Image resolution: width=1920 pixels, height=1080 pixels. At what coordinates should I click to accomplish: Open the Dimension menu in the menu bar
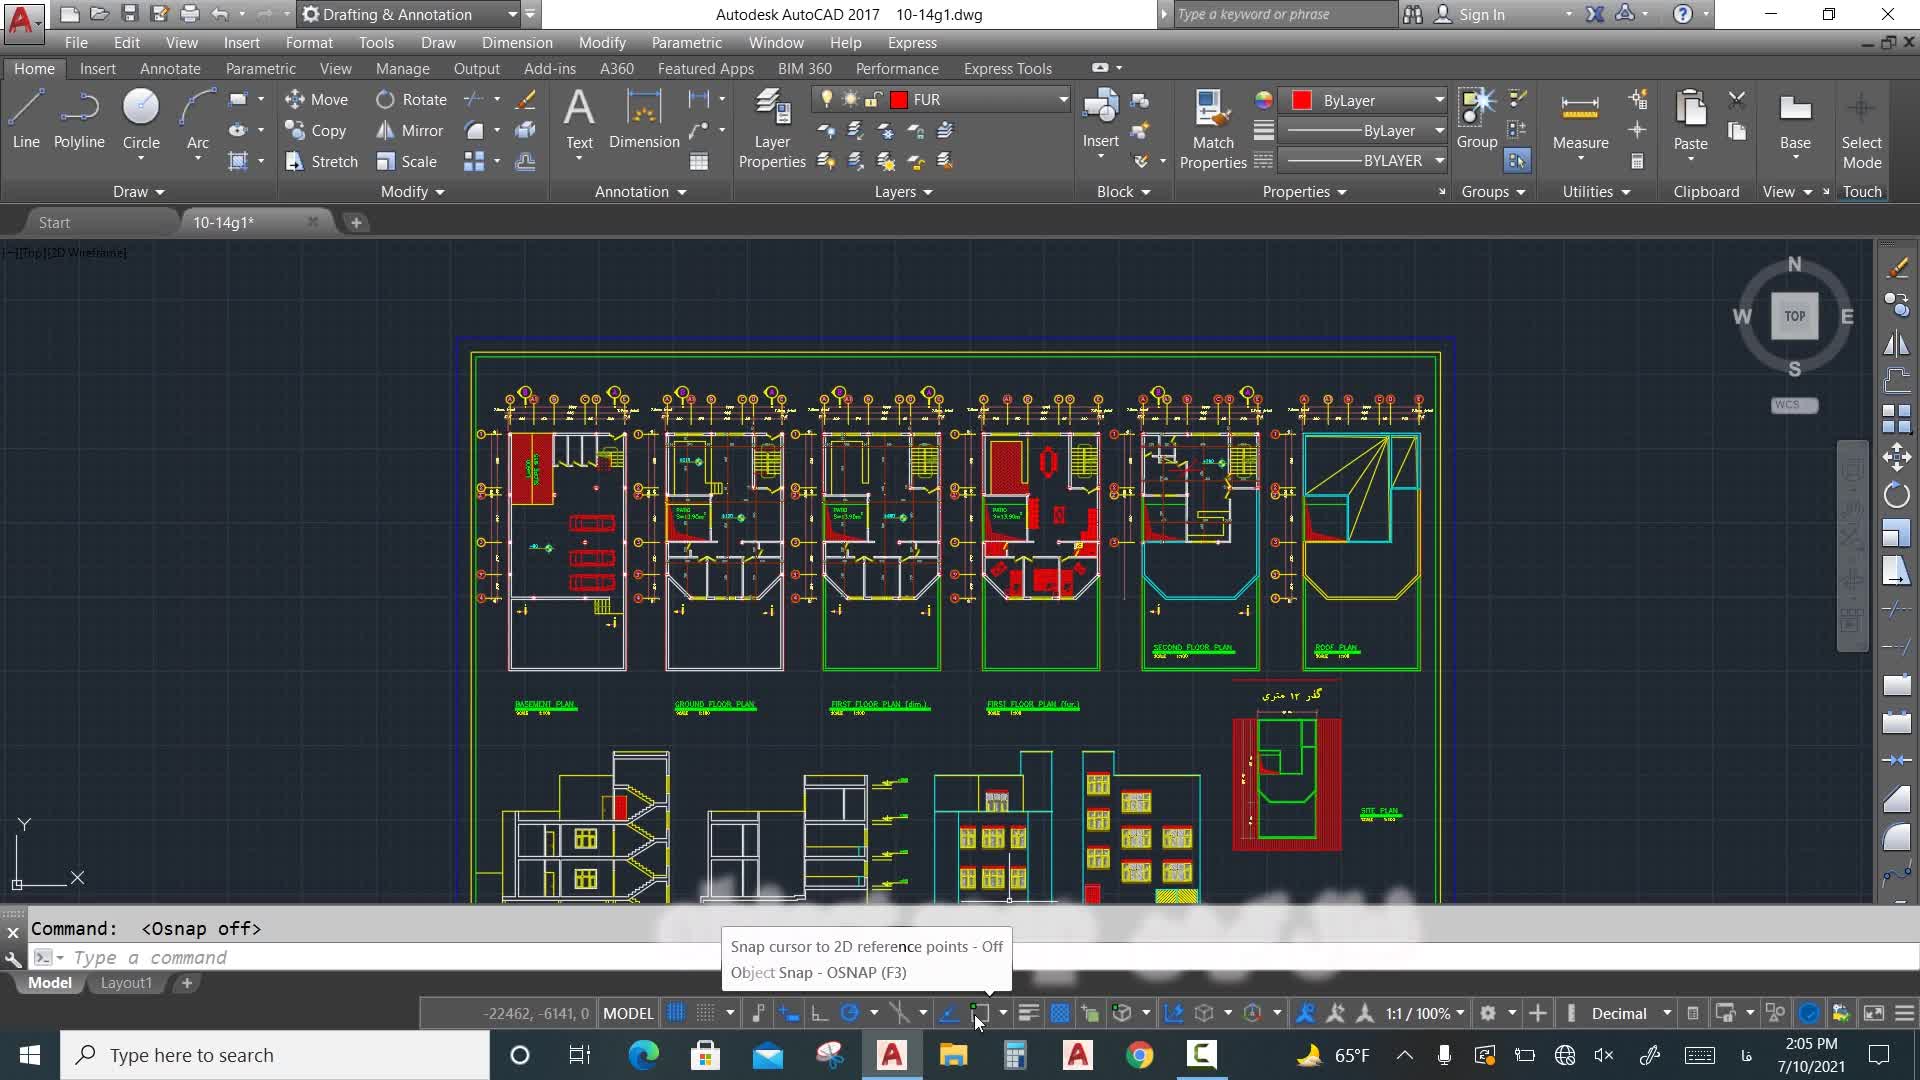click(x=516, y=42)
